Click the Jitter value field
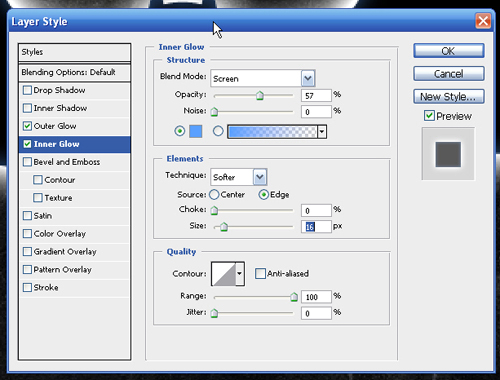The height and width of the screenshot is (380, 500). pos(316,313)
